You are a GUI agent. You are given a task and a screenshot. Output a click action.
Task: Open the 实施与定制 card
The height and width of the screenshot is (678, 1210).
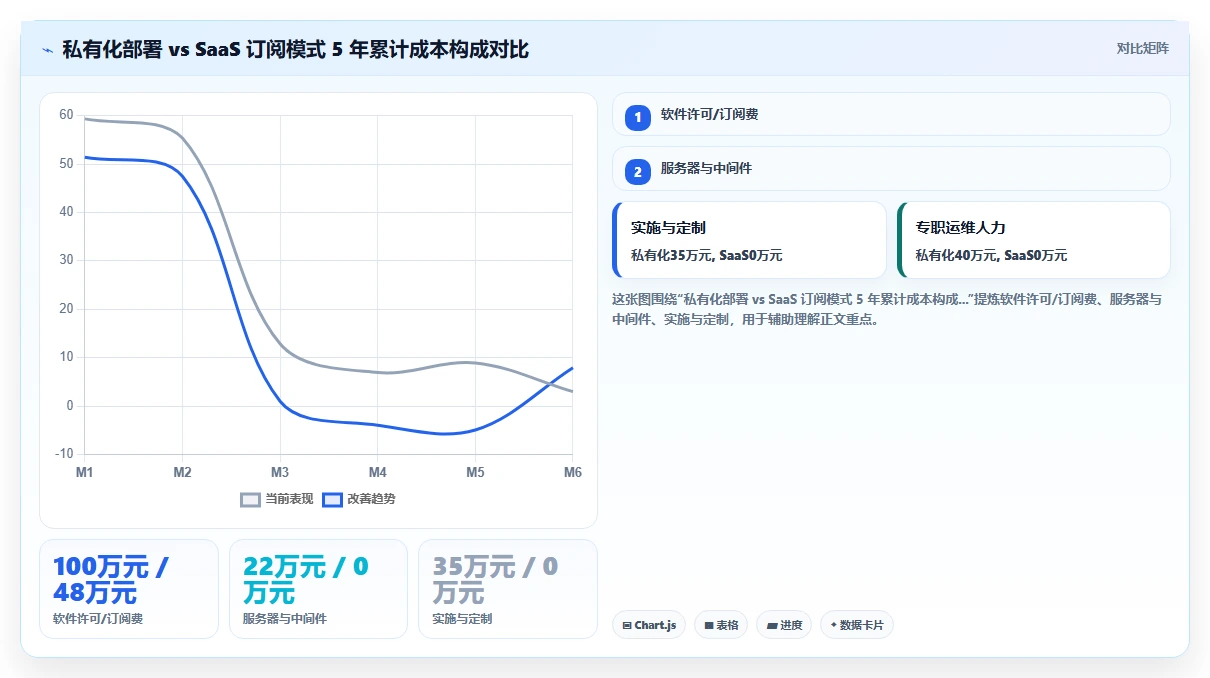pos(749,240)
